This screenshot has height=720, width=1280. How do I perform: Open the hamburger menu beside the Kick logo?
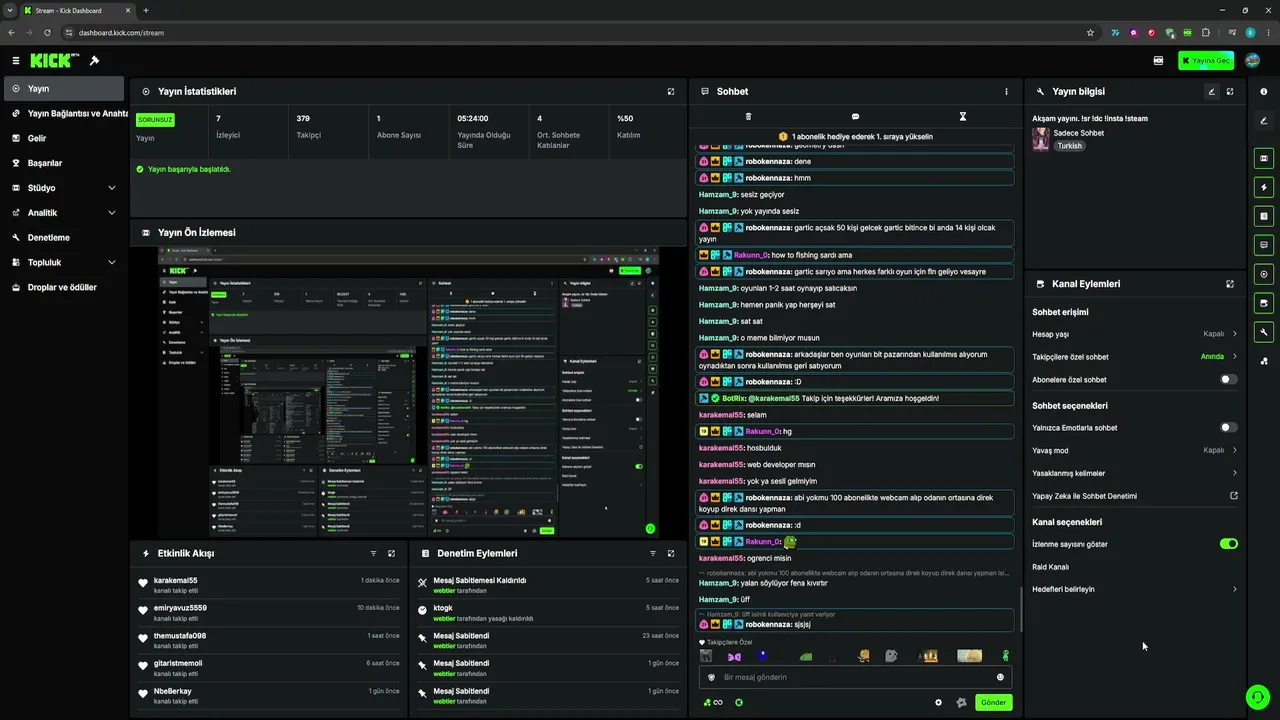click(16, 61)
